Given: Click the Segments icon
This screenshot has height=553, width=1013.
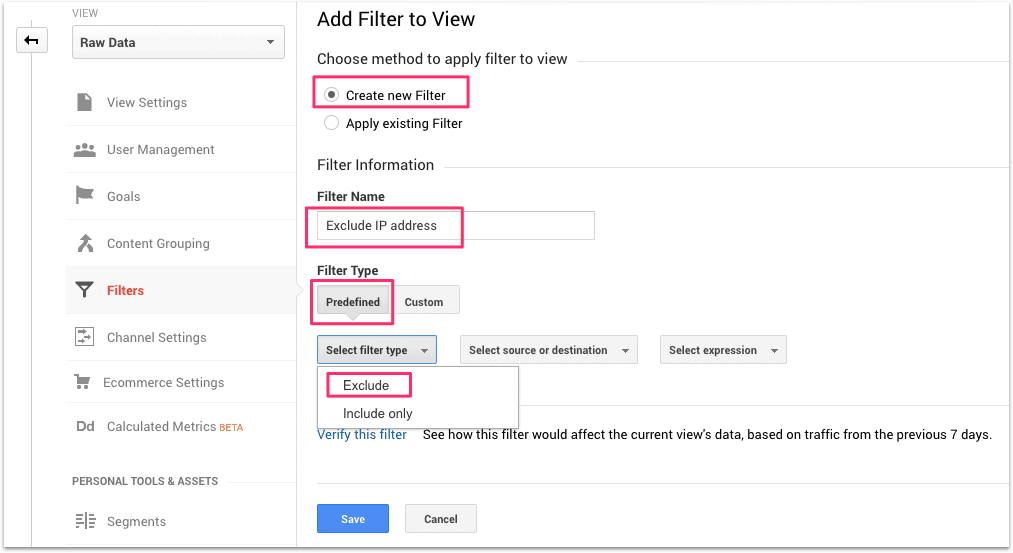Looking at the screenshot, I should [85, 521].
